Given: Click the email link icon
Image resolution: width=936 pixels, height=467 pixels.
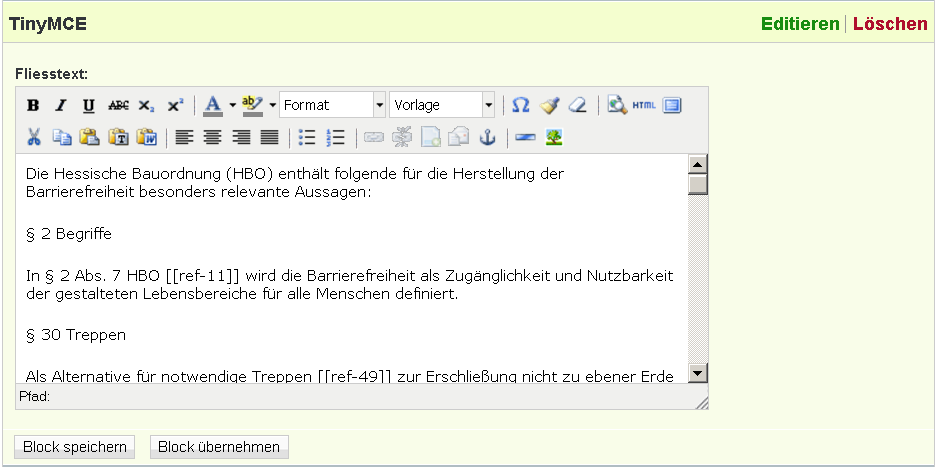Looking at the screenshot, I should click(x=458, y=137).
